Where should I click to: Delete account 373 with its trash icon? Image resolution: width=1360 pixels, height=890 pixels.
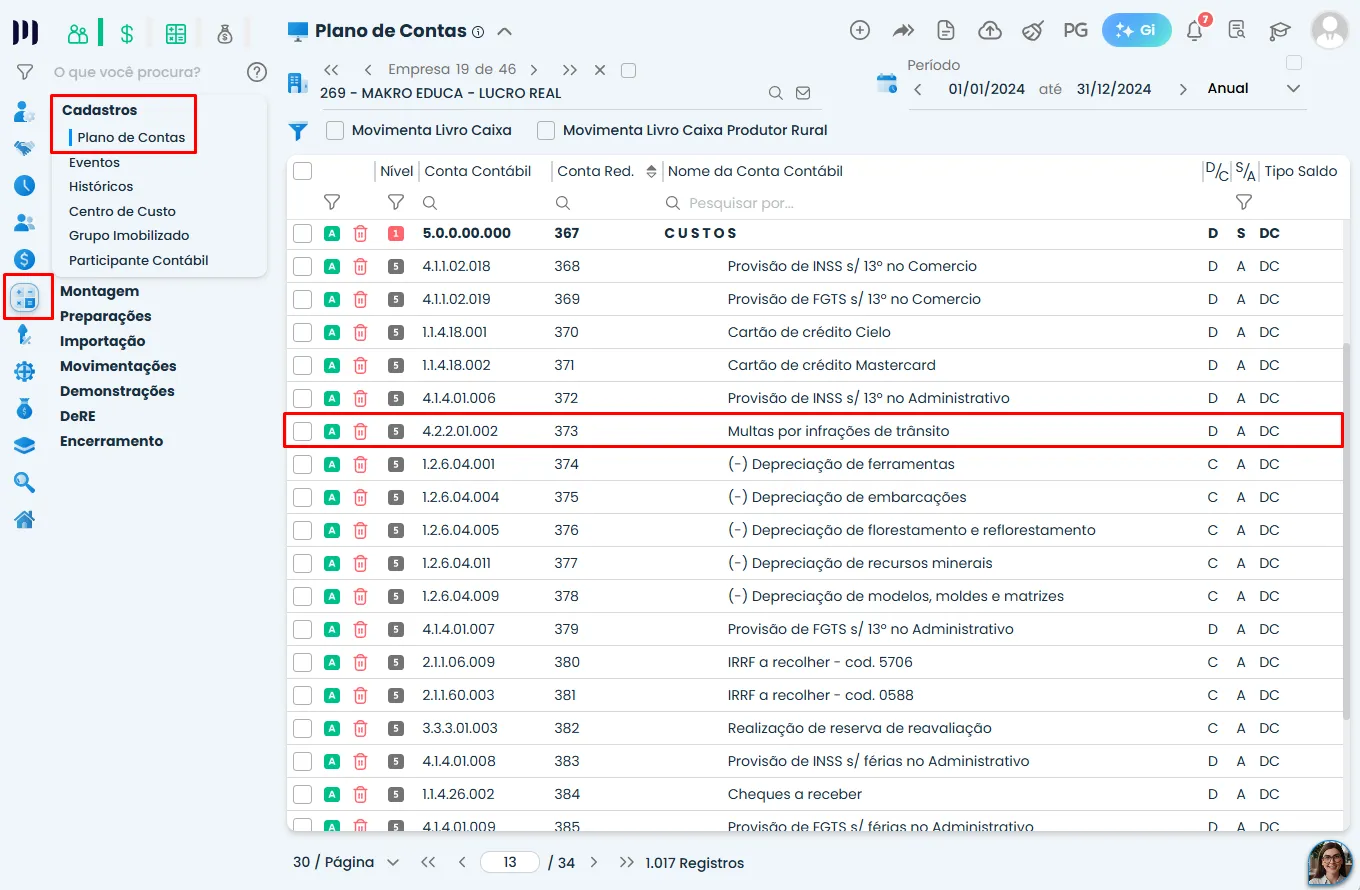click(361, 431)
